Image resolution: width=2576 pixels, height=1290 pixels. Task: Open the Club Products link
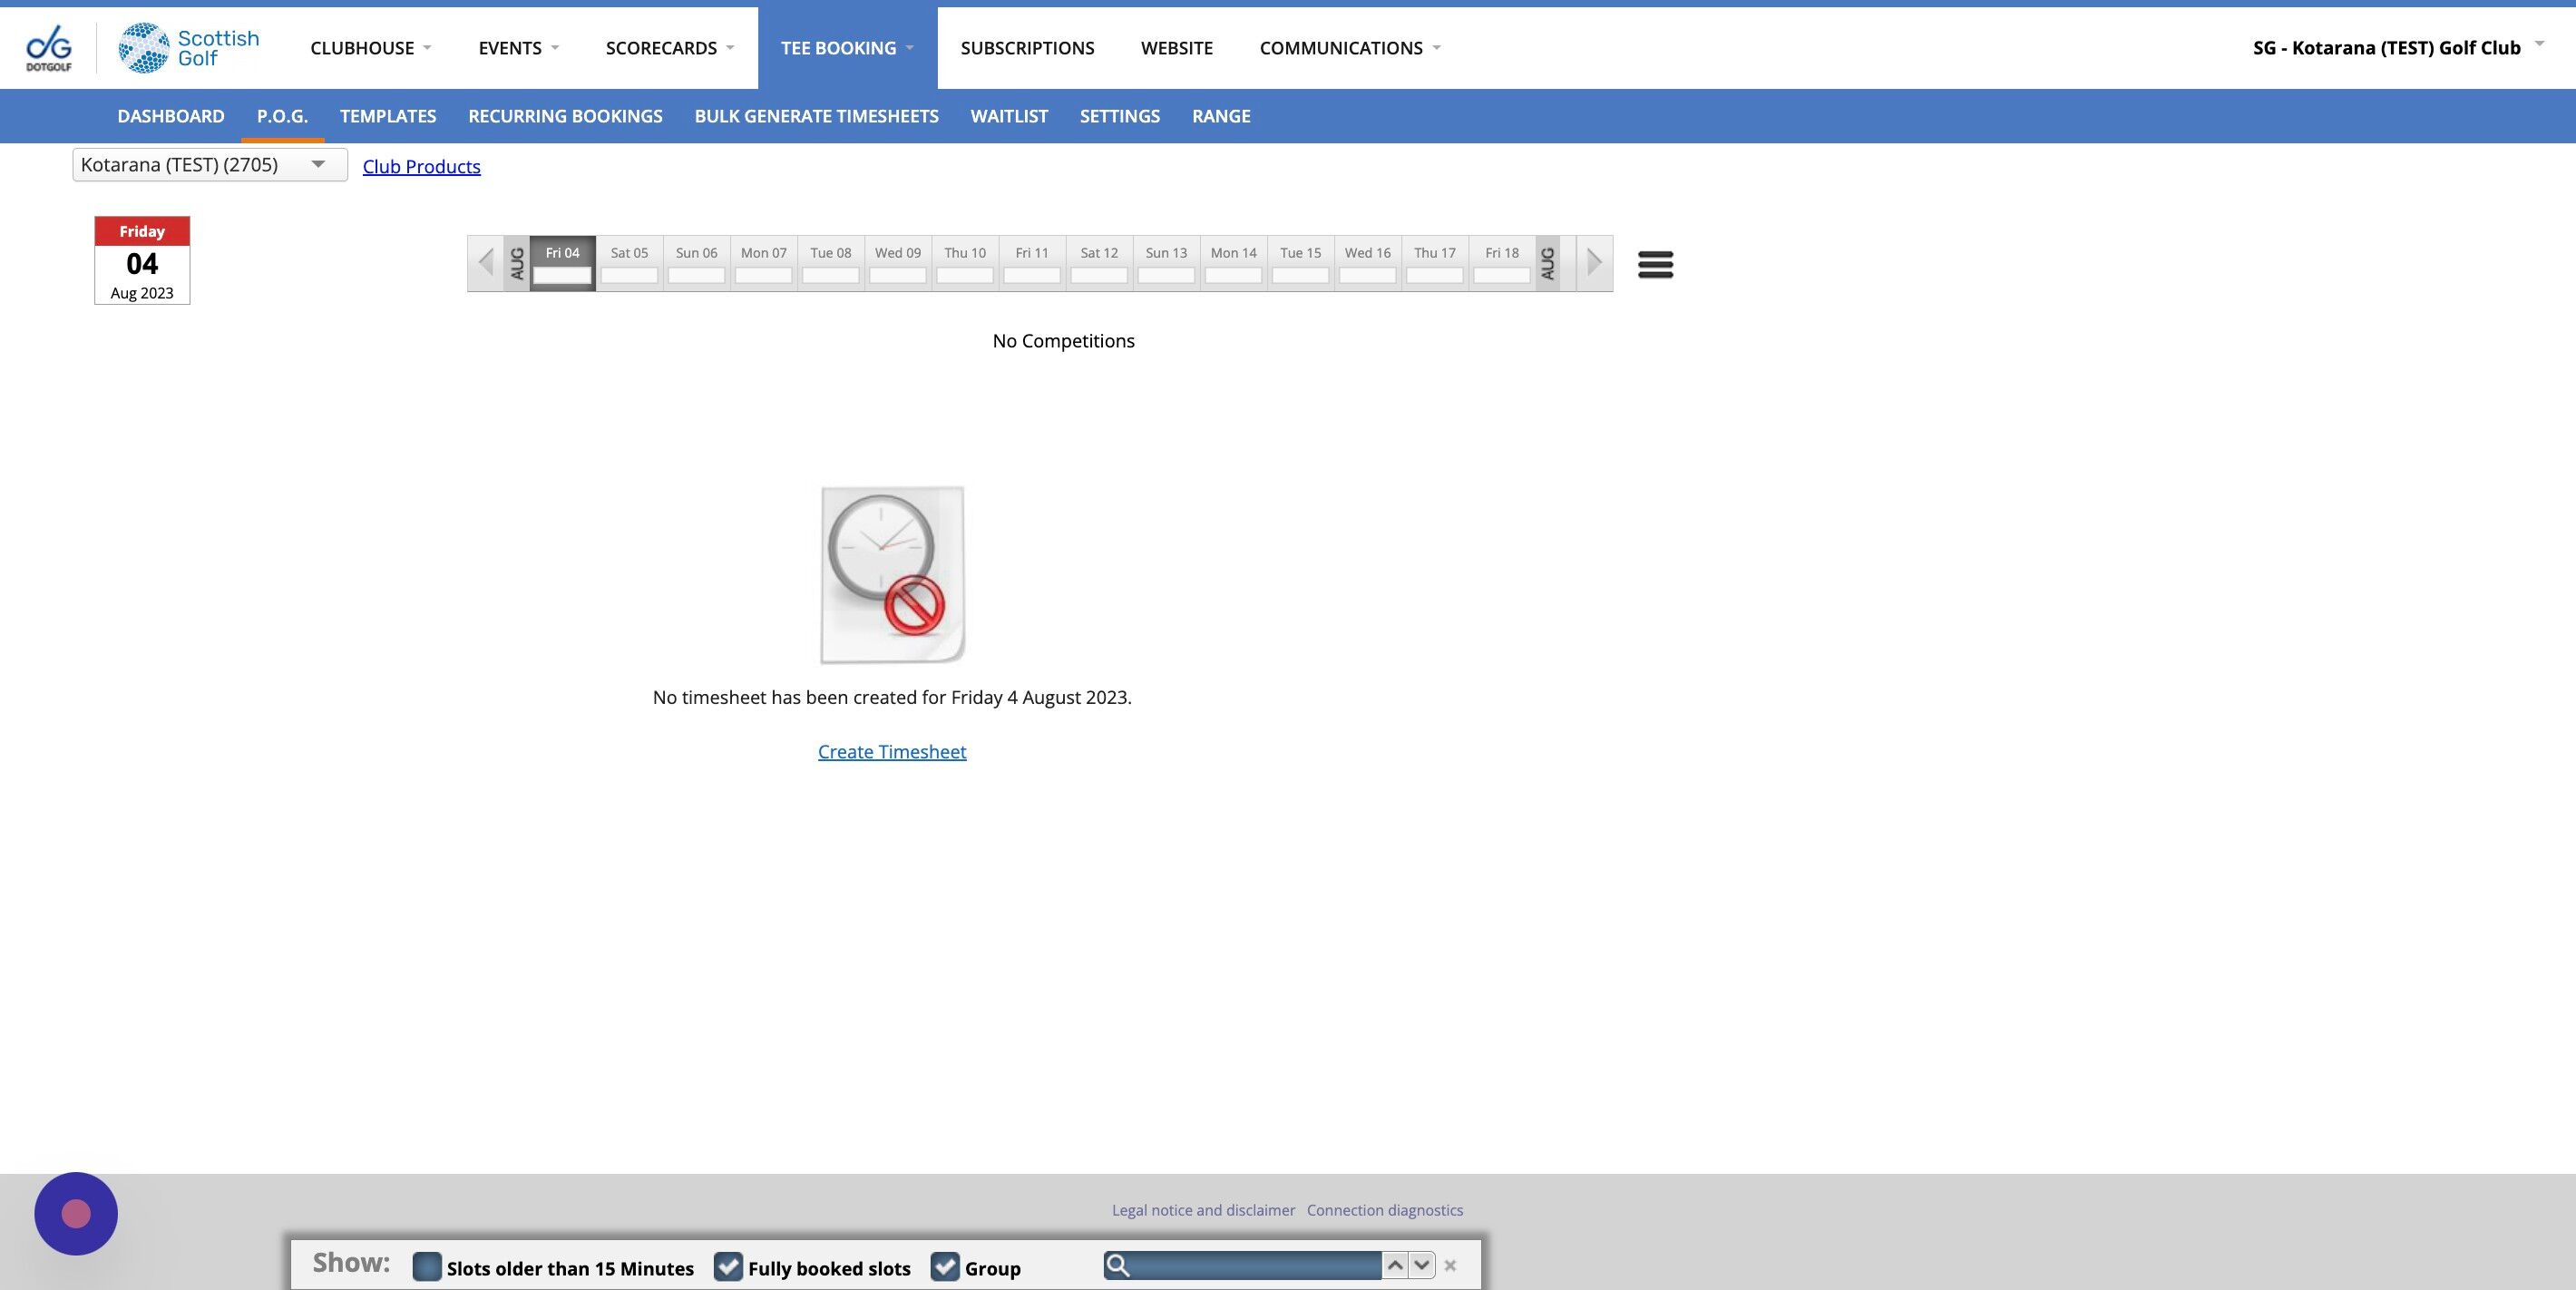(421, 167)
